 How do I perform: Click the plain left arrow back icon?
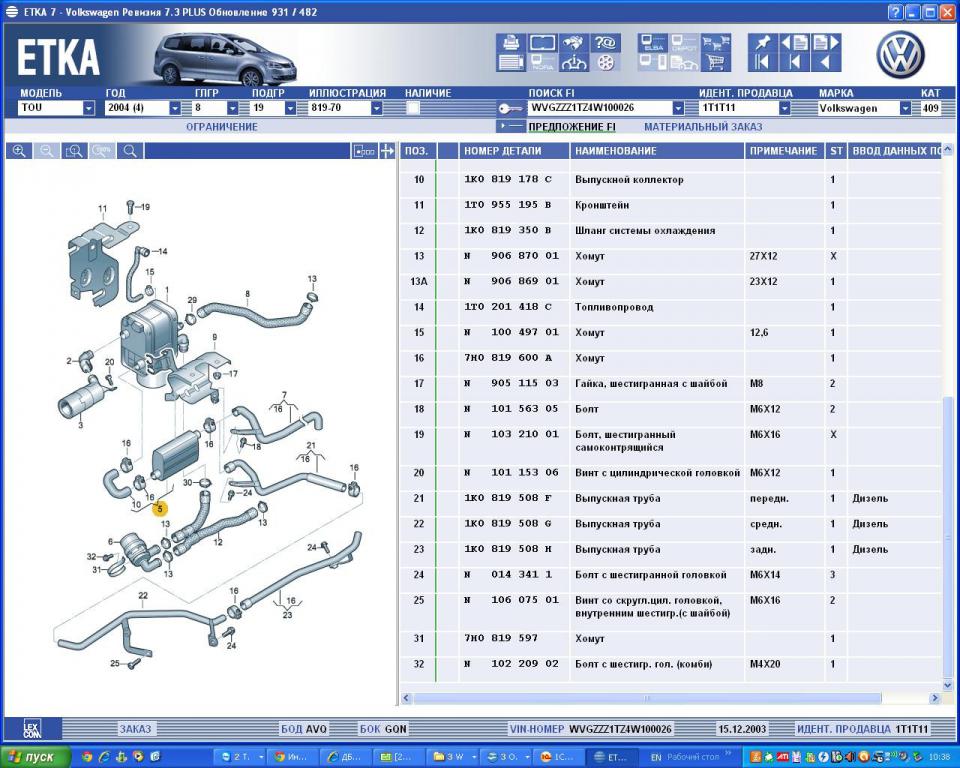(825, 62)
